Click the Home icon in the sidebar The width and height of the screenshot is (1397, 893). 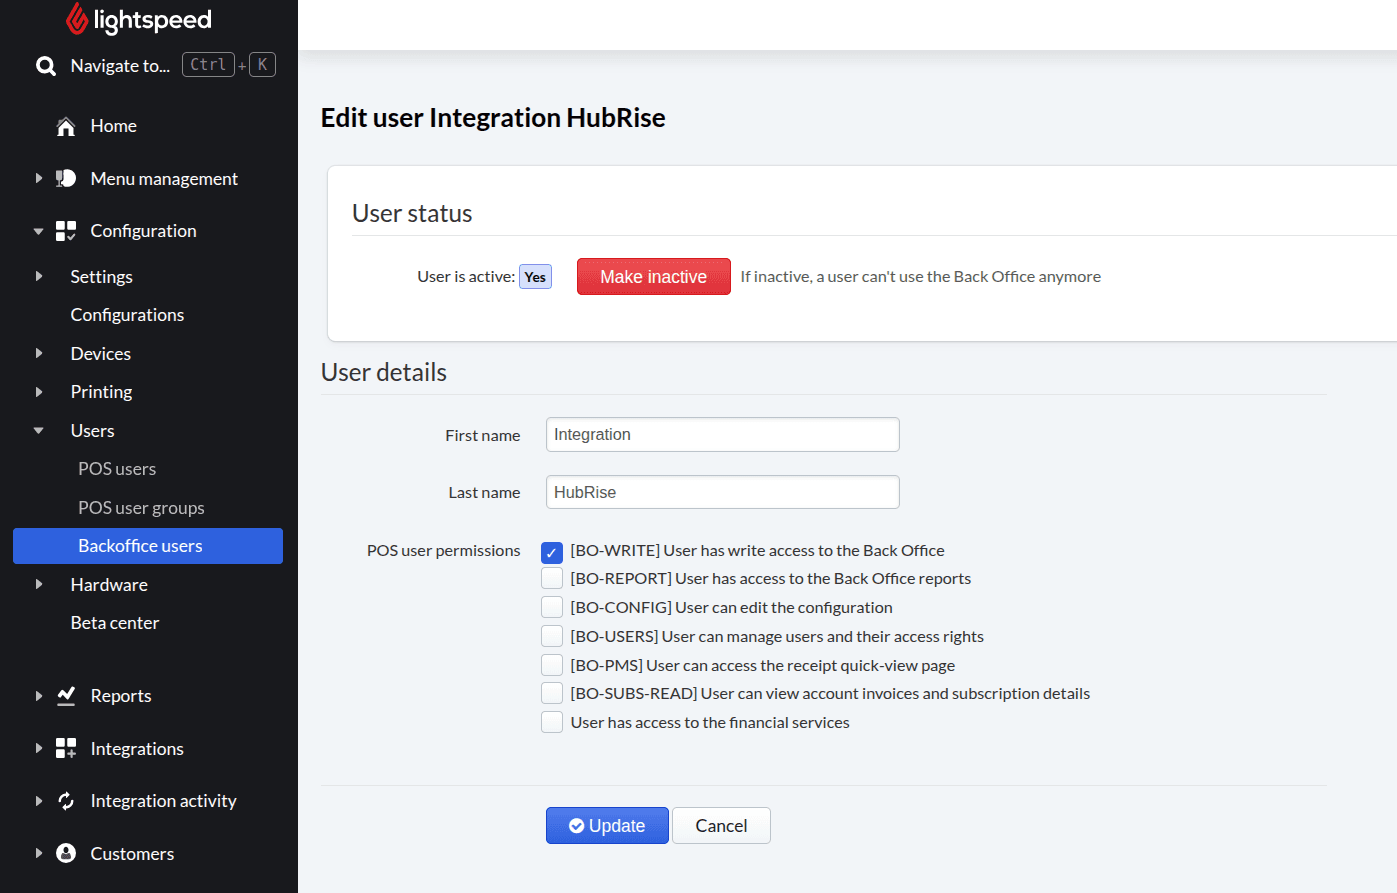point(65,125)
